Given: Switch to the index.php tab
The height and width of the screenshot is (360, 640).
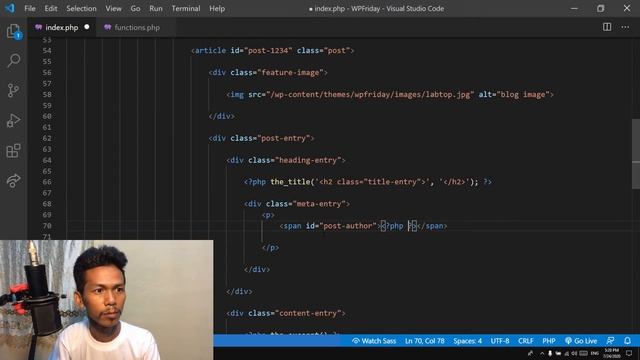Looking at the screenshot, I should [x=62, y=27].
